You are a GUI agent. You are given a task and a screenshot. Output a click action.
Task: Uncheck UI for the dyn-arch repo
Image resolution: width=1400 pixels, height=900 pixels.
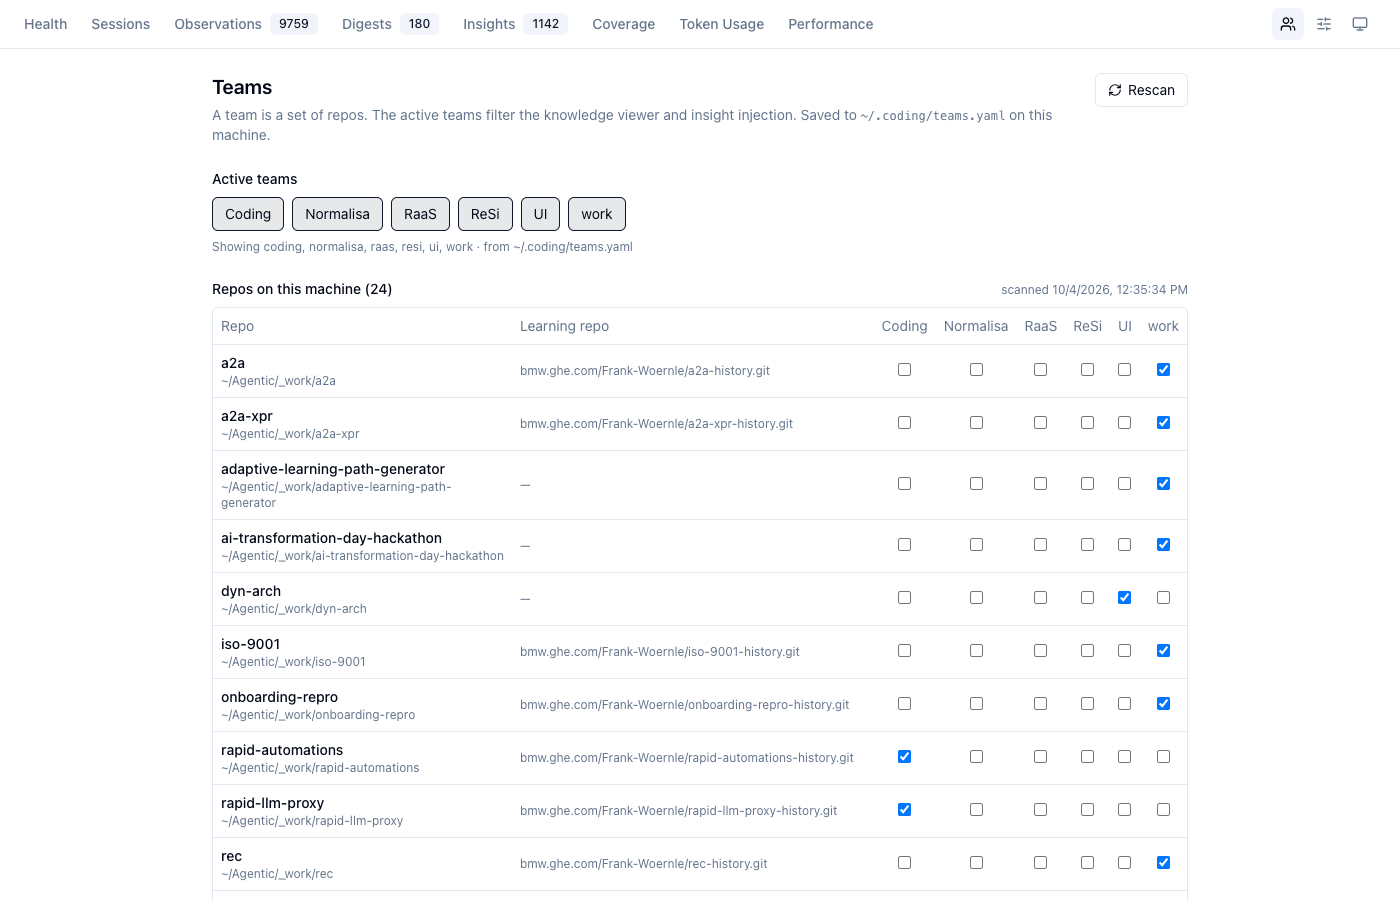[x=1125, y=598]
